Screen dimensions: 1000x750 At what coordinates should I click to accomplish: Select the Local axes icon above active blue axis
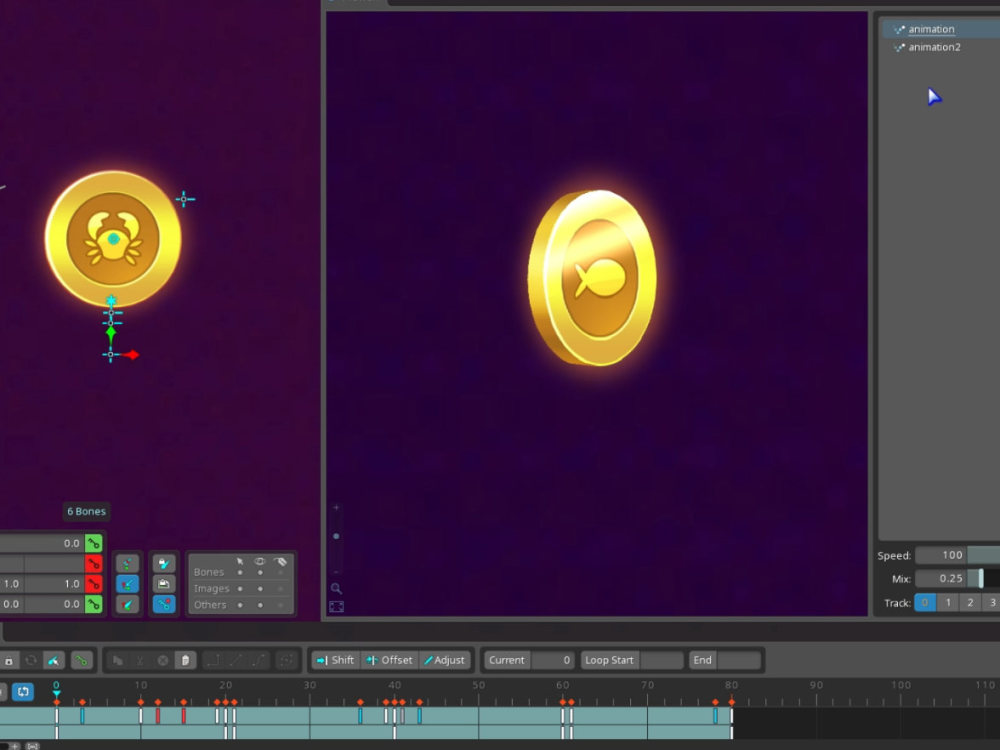pos(128,564)
